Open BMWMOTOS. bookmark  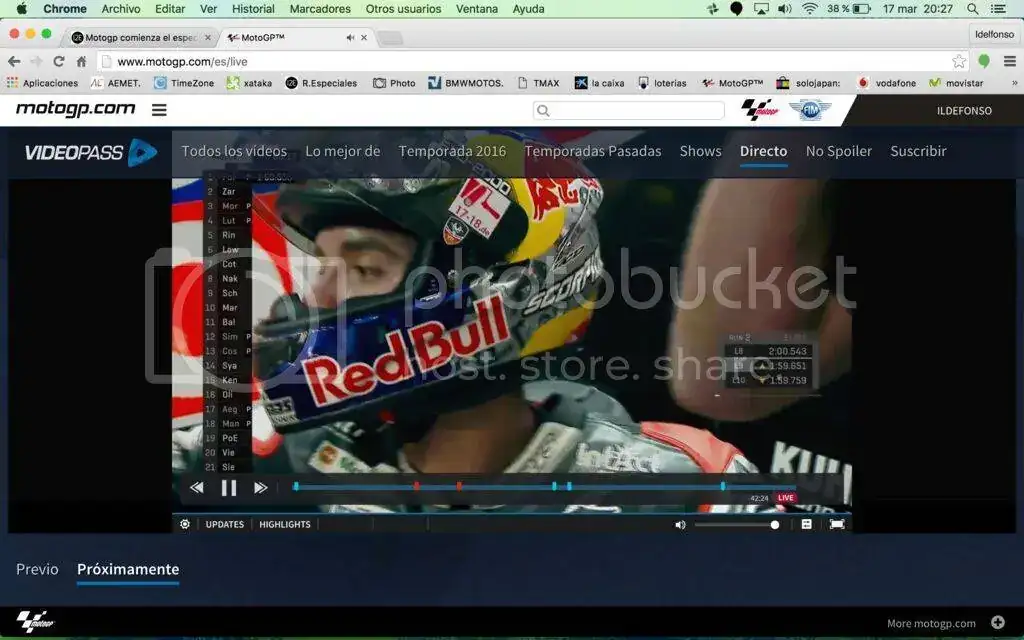coord(466,83)
